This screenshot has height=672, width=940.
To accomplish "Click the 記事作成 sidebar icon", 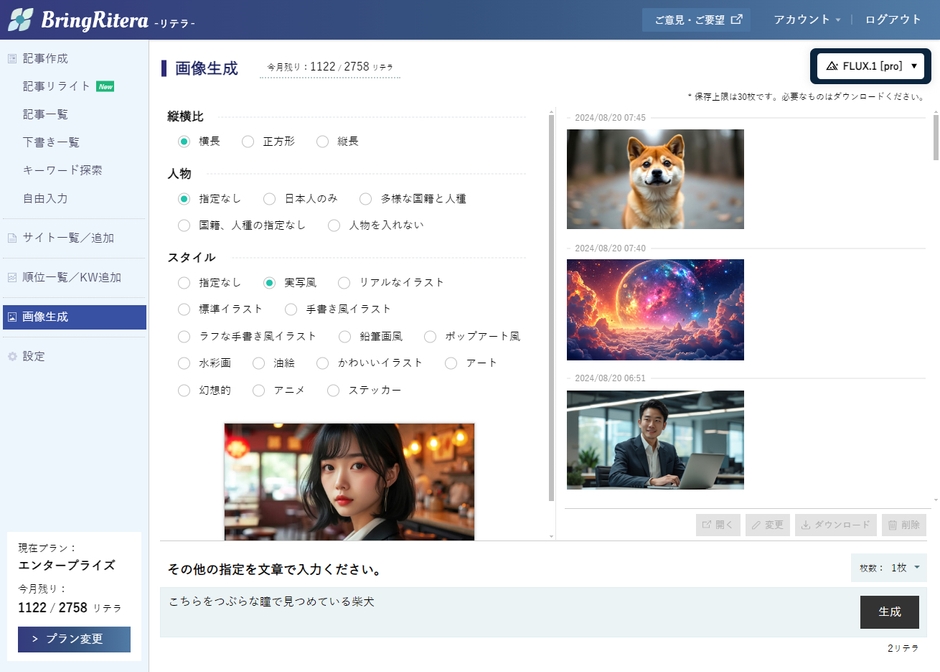I will 12,59.
